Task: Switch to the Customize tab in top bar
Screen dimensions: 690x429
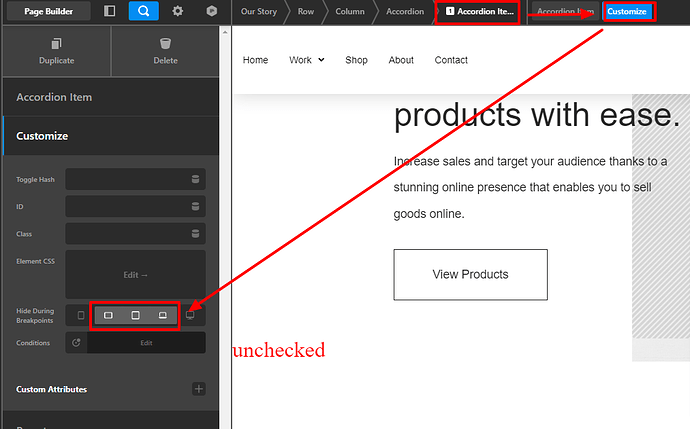Action: pyautogui.click(x=627, y=12)
